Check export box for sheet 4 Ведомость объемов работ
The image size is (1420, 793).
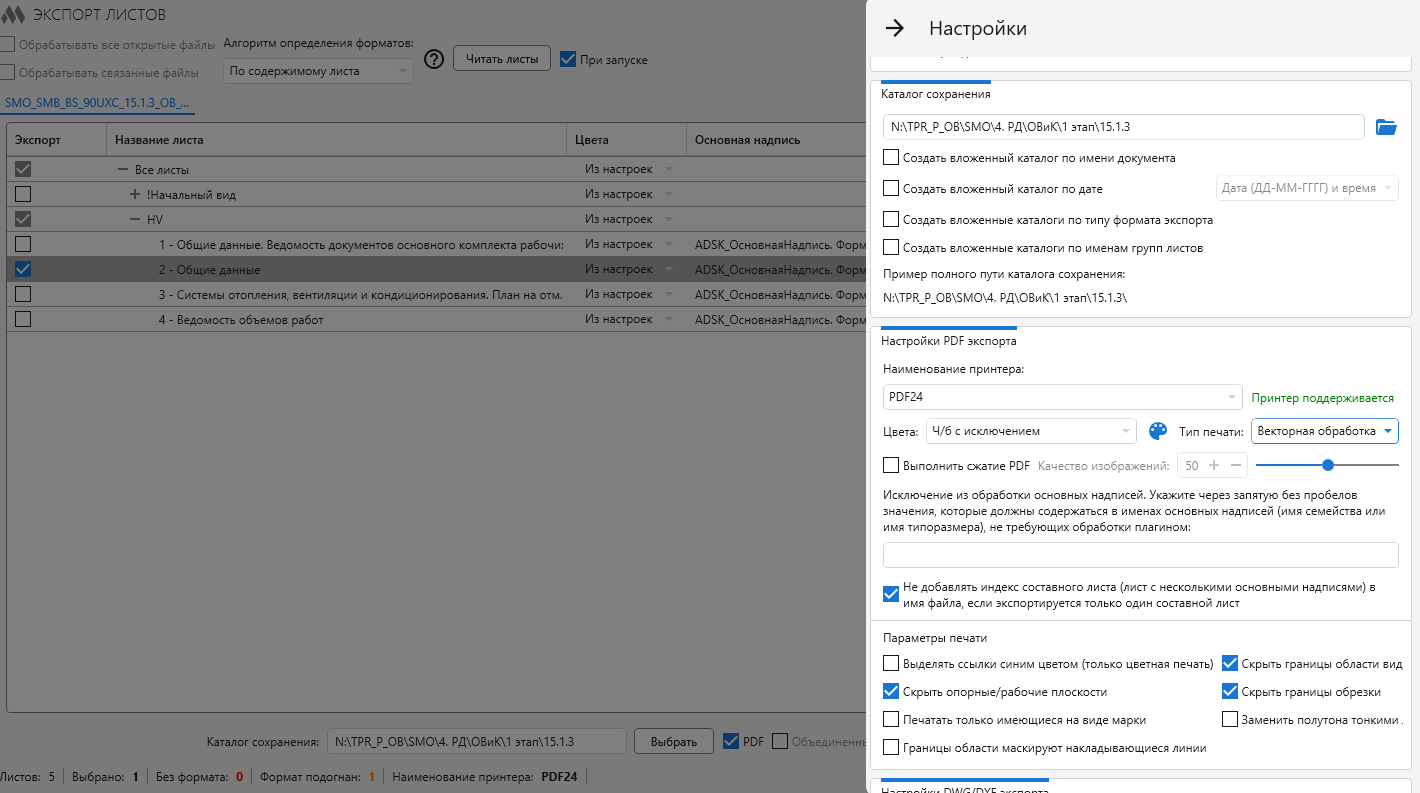click(x=23, y=320)
